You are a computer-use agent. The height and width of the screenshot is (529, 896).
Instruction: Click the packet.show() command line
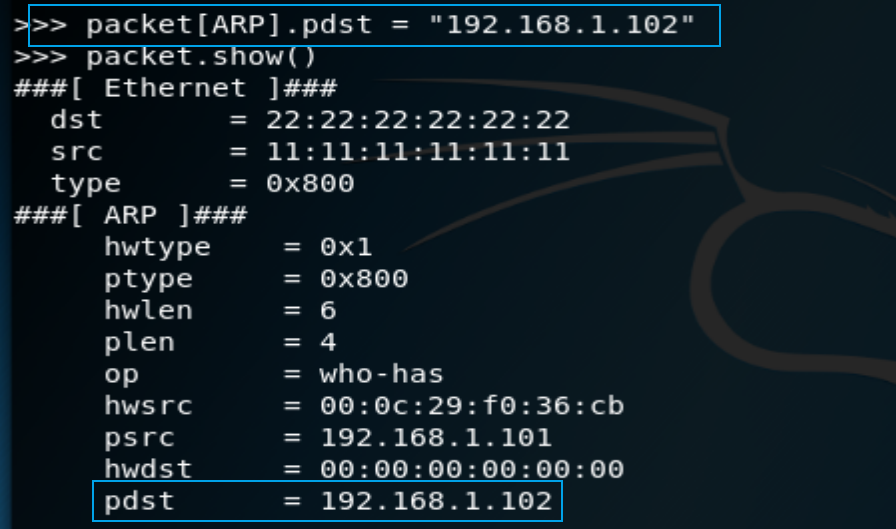click(x=165, y=57)
